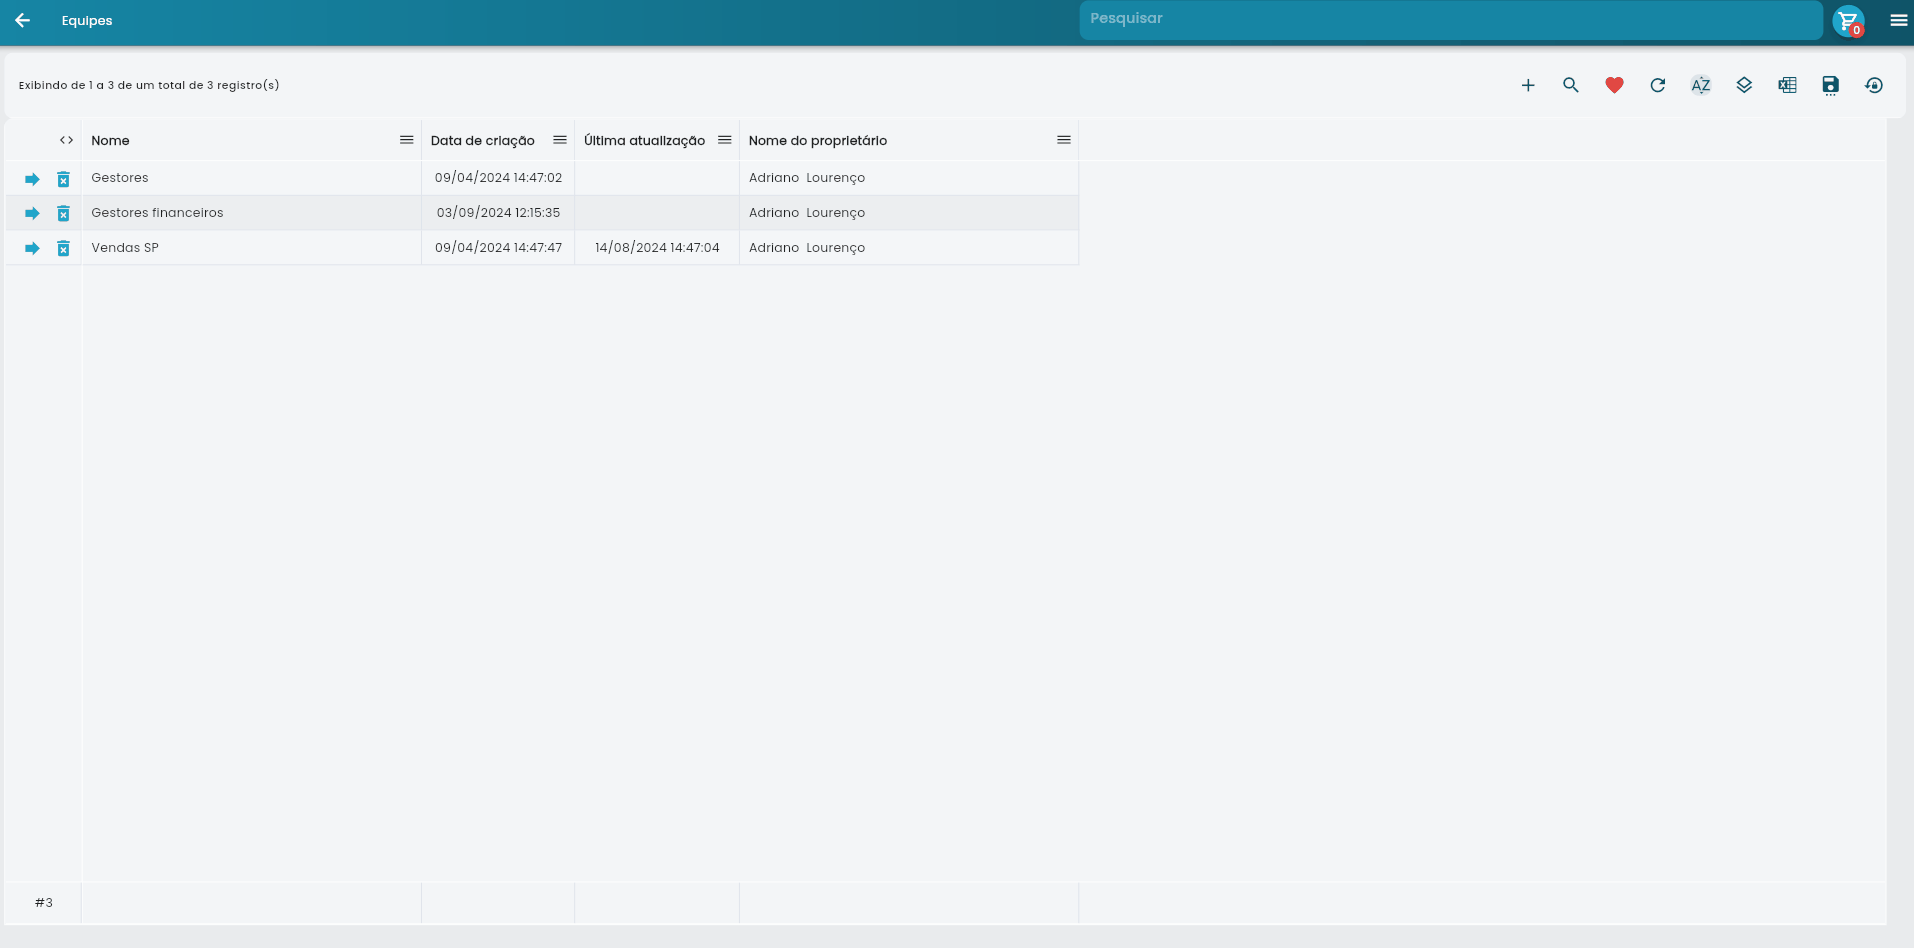Delete the Vendas SP team
This screenshot has width=1914, height=948.
(63, 248)
